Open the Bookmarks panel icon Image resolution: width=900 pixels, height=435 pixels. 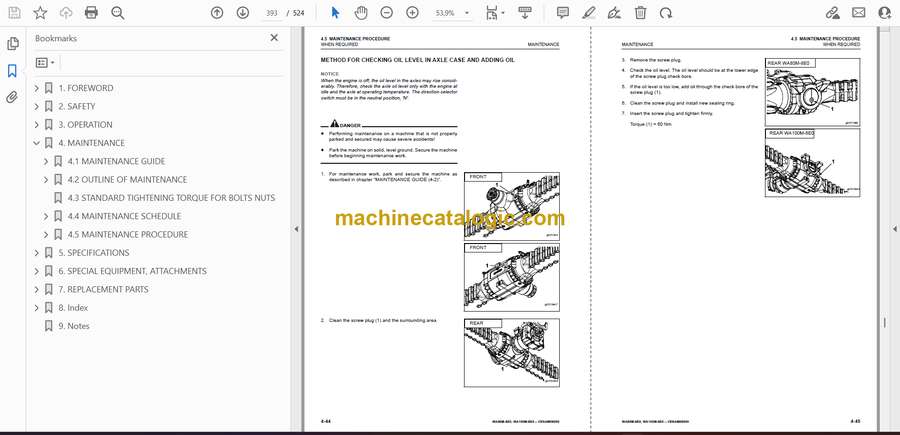coord(13,71)
